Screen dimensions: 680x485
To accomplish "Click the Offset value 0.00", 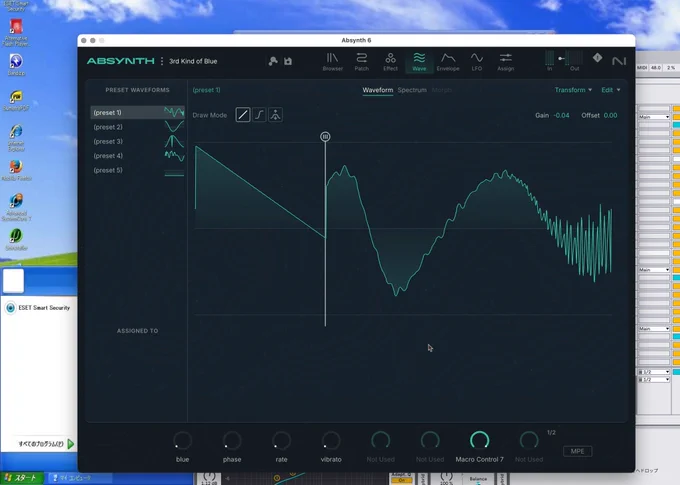I will click(x=610, y=115).
